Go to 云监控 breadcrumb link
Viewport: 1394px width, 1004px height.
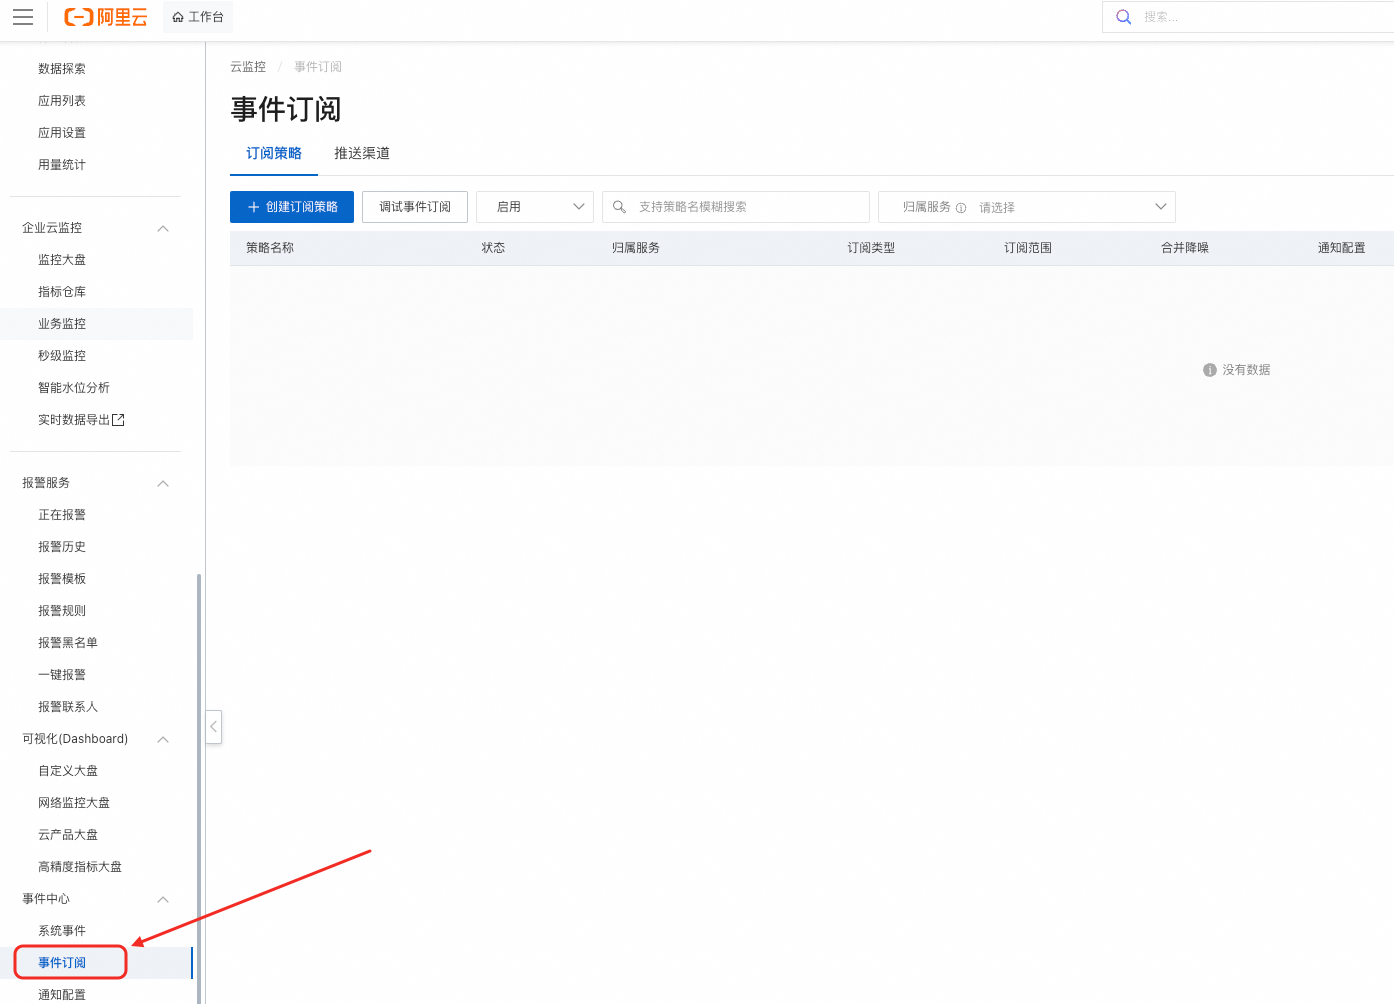(248, 67)
